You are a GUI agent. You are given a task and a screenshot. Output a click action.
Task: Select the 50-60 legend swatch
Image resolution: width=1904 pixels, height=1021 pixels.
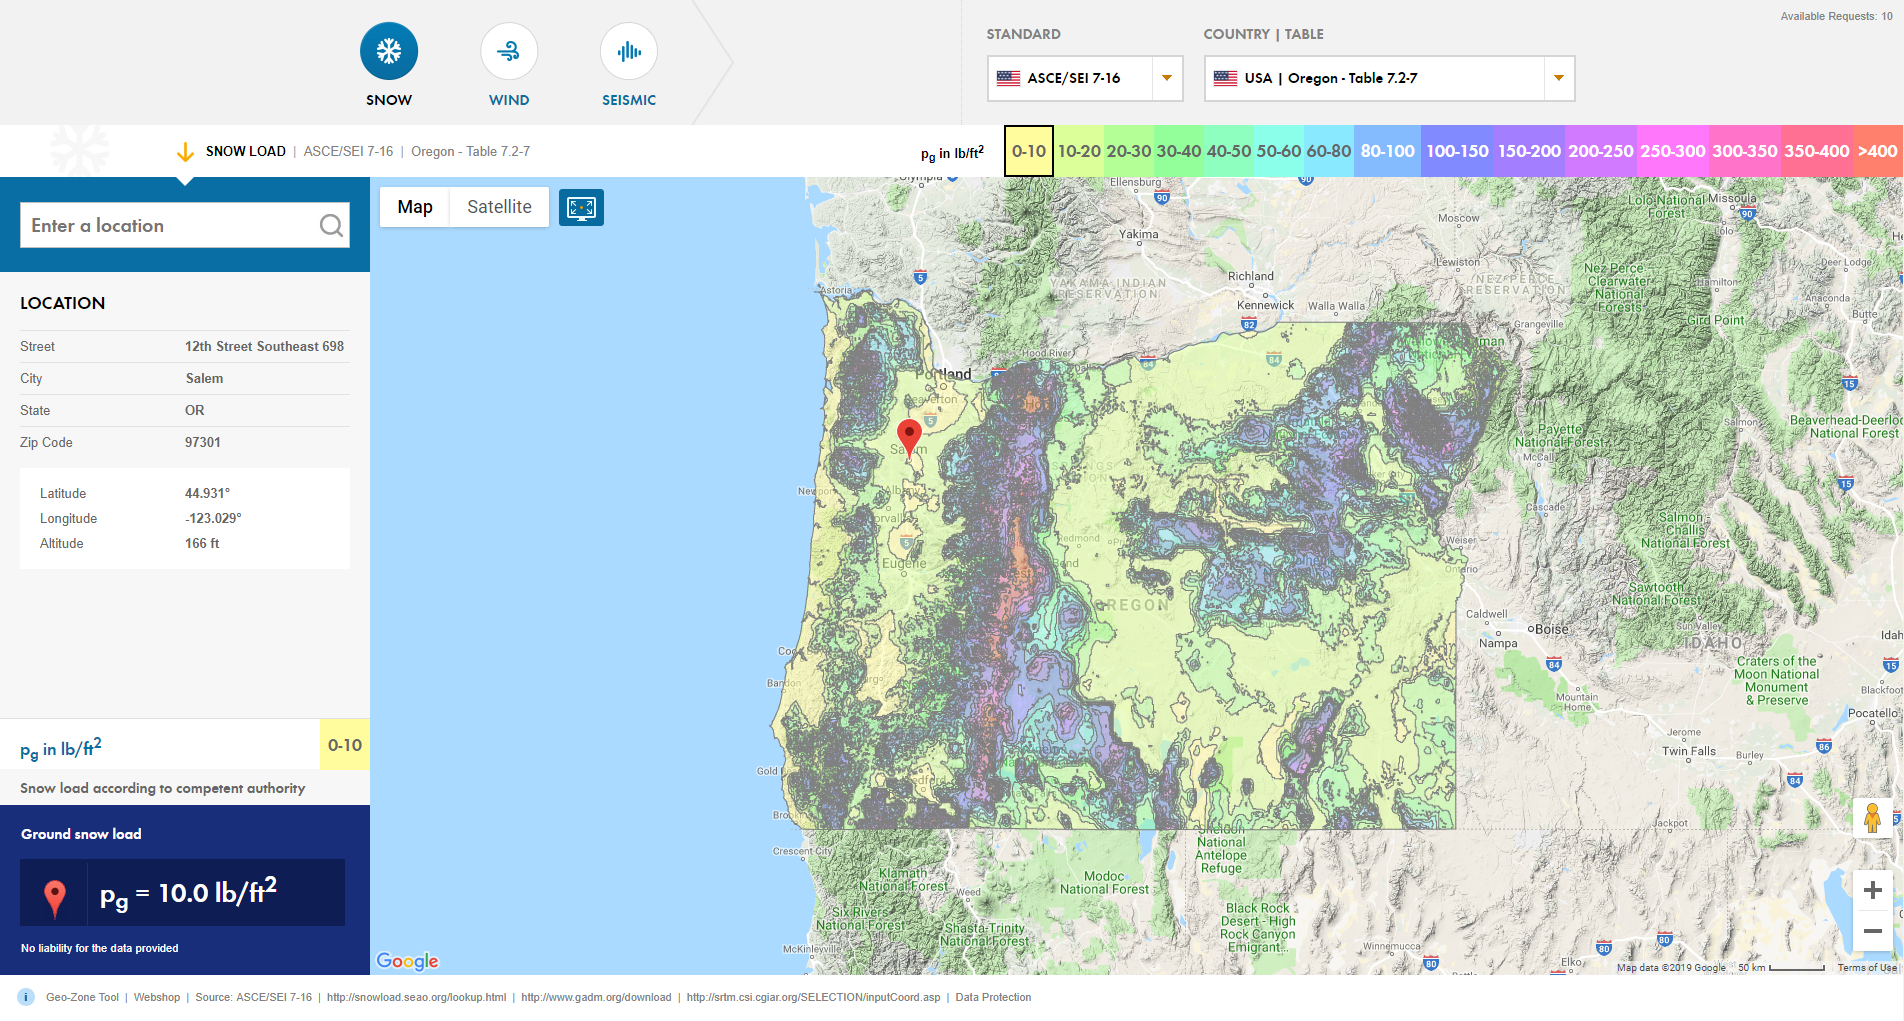click(x=1279, y=151)
